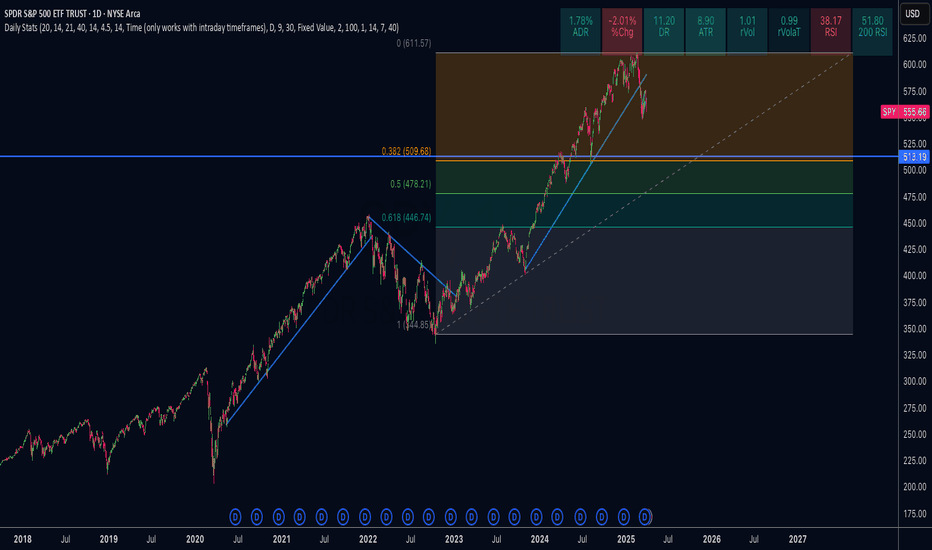Click the dividend marker for March 2021

tap(300, 517)
